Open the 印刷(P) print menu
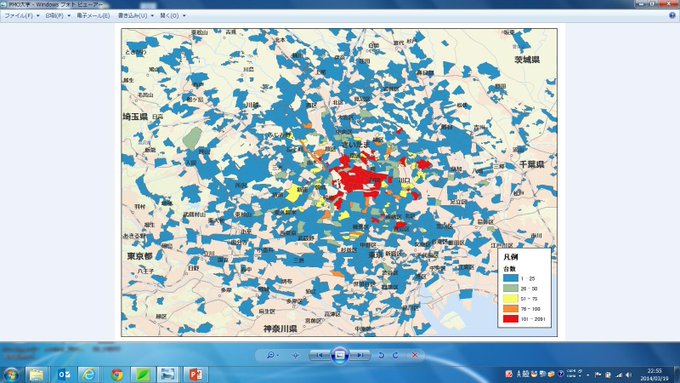 57,16
